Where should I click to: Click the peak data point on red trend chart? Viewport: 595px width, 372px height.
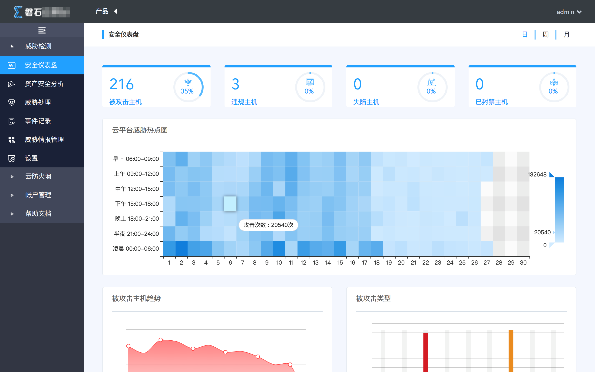(161, 340)
